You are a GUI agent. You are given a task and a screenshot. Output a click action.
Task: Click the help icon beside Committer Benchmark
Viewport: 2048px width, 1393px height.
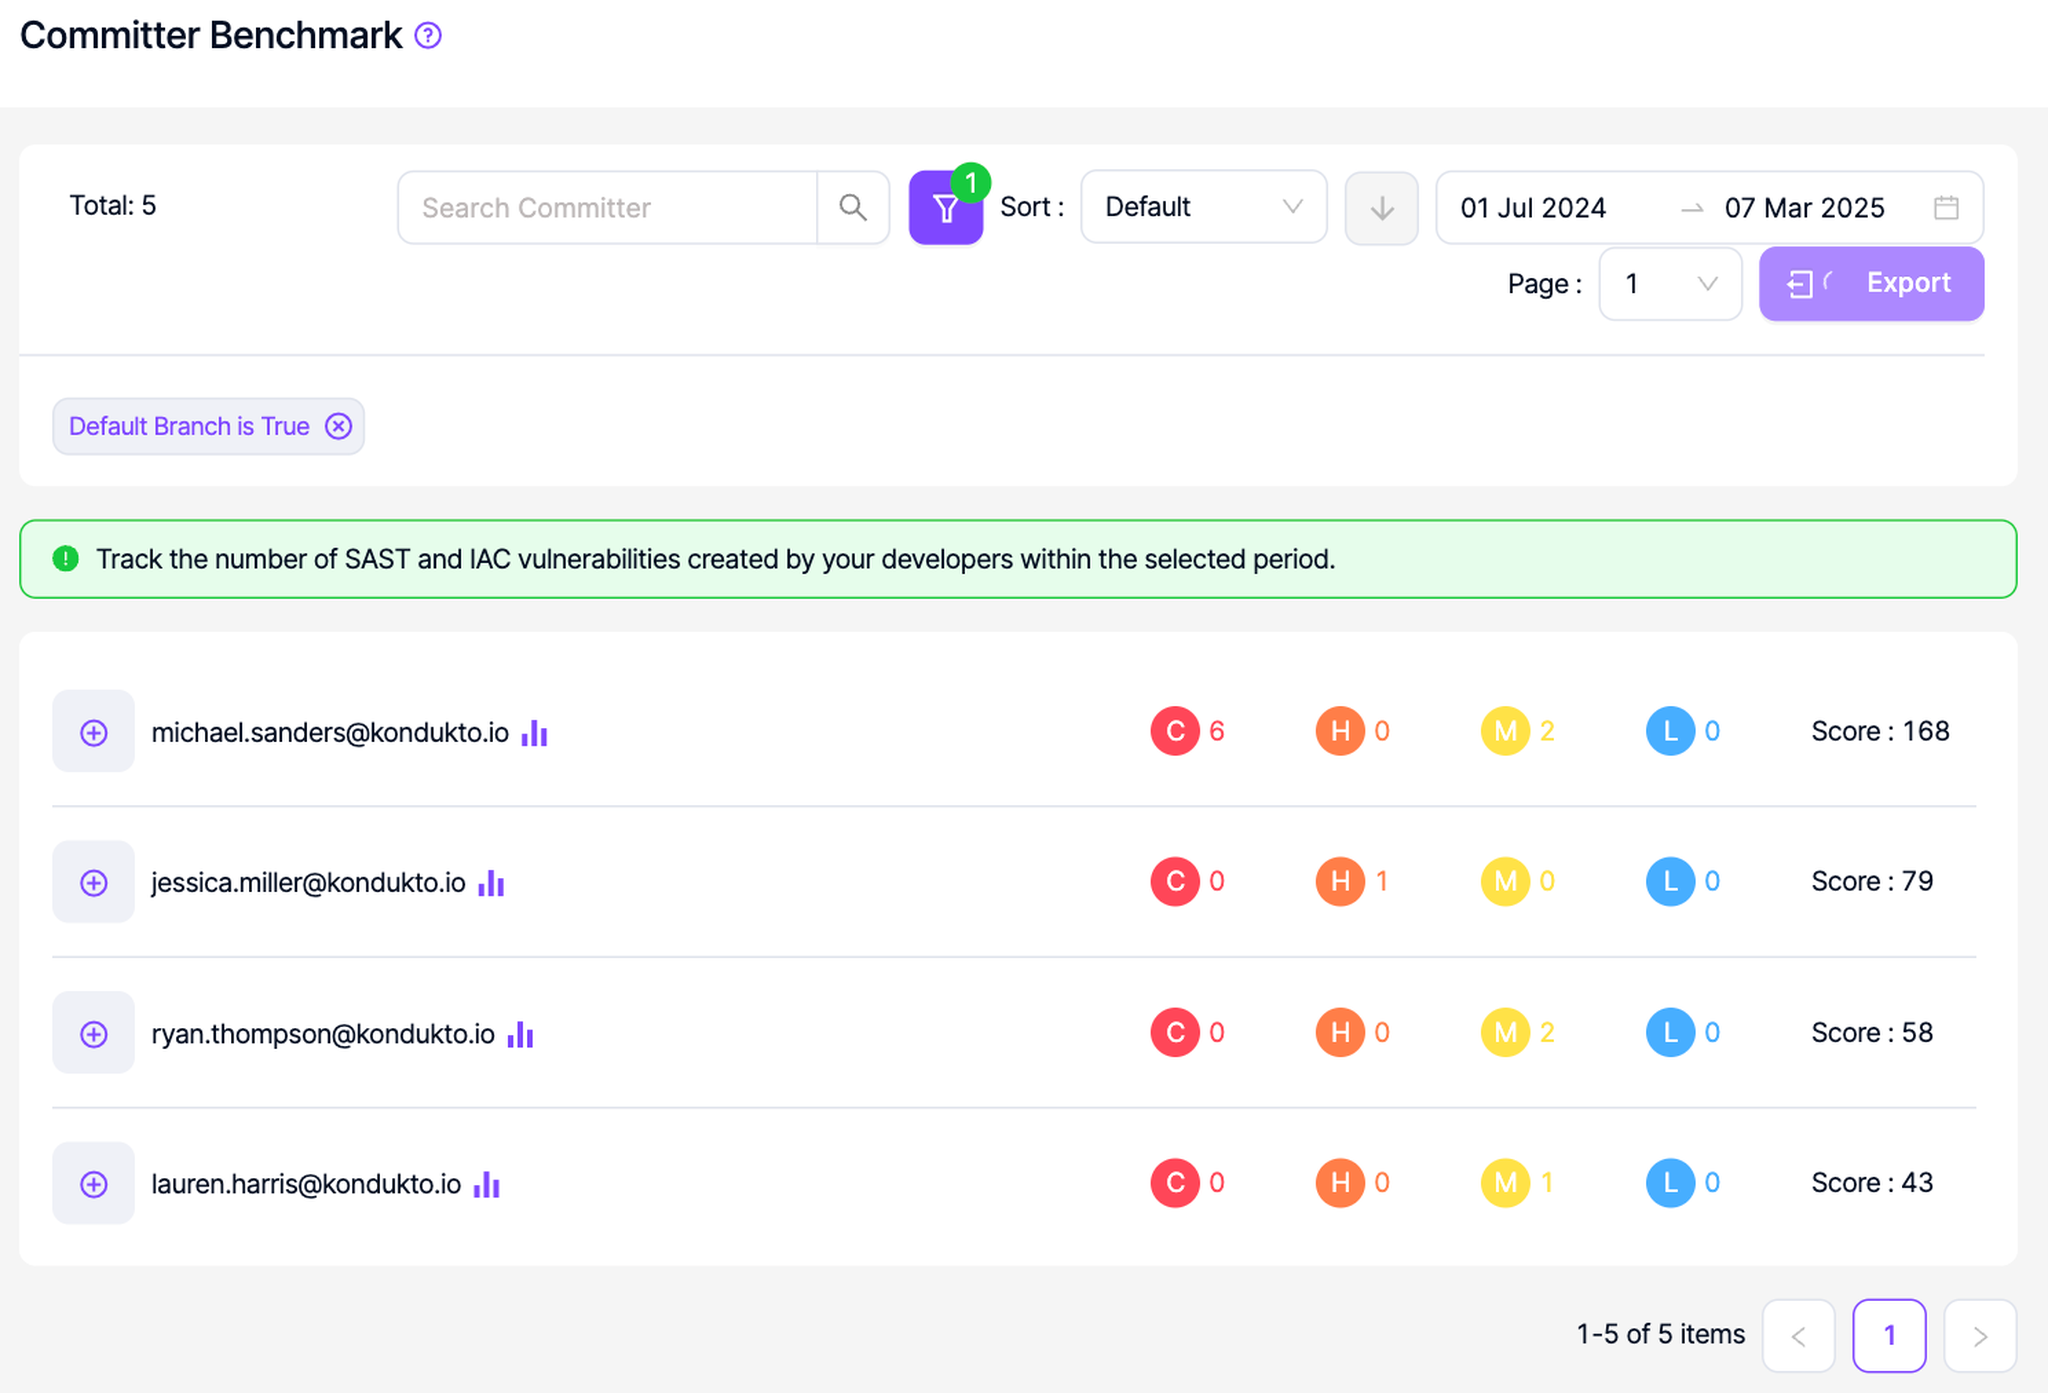428,36
